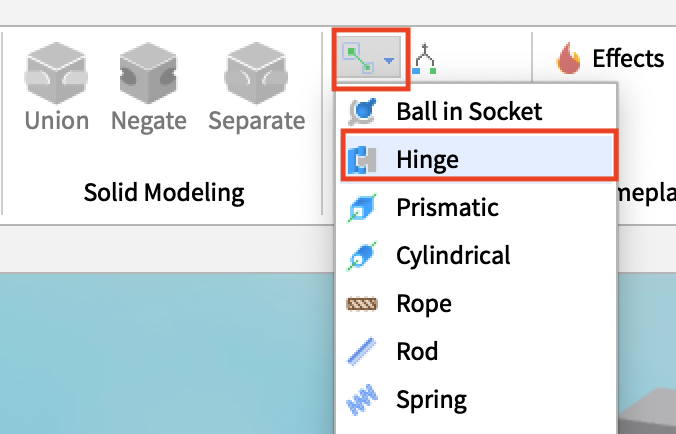The image size is (676, 434).
Task: Click the partially hidden Gameplay group label
Action: tap(646, 192)
